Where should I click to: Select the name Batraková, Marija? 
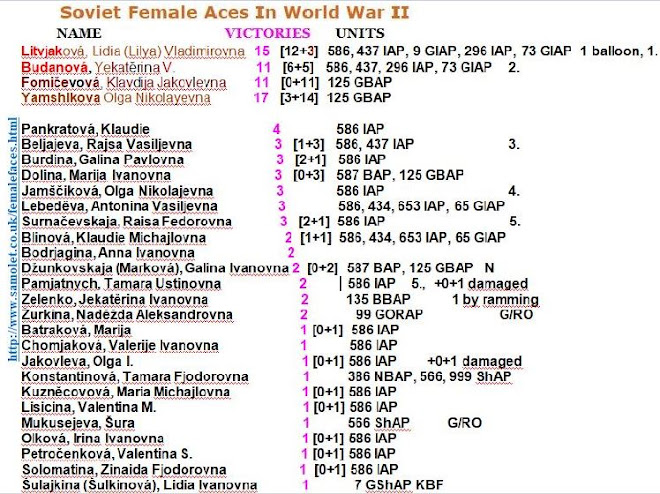click(76, 330)
